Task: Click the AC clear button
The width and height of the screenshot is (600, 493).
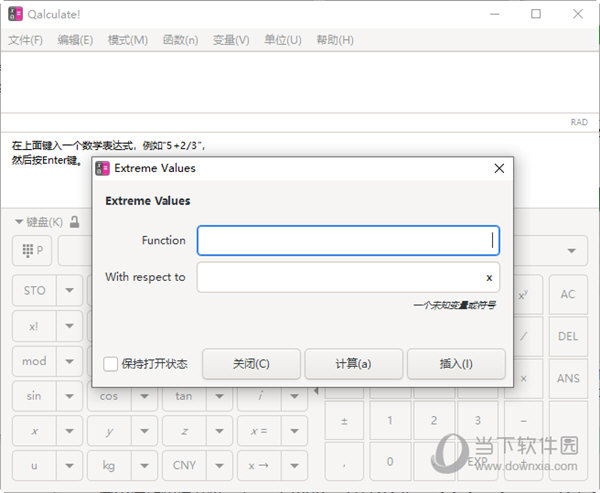Action: 568,294
